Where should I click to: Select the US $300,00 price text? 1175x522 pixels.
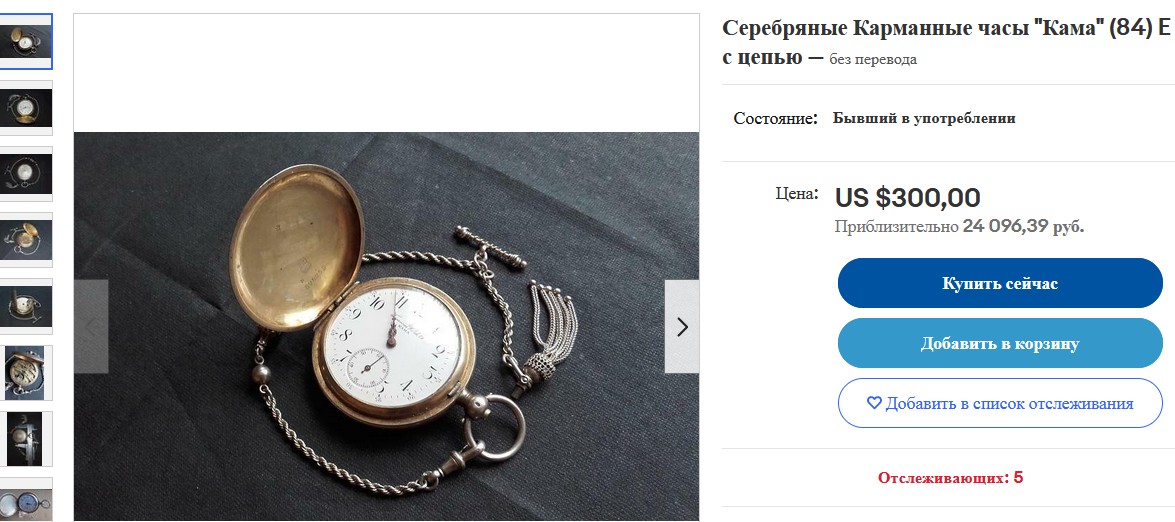tap(907, 198)
